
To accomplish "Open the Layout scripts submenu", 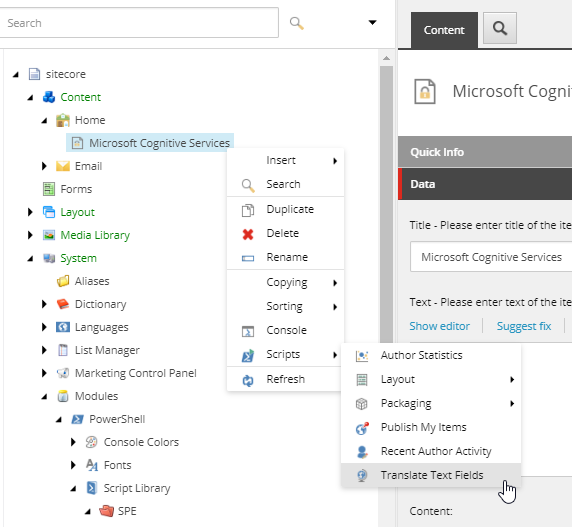I will click(x=431, y=379).
